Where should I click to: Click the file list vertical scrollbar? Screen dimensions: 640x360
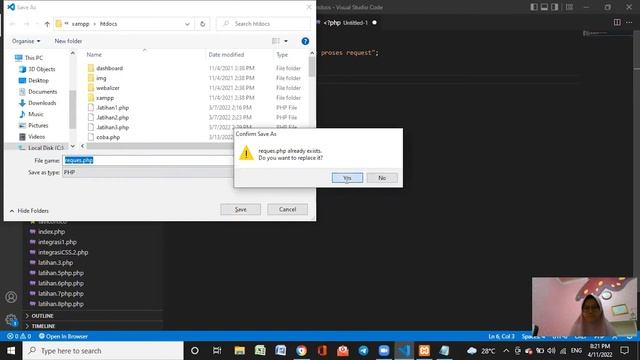click(312, 67)
